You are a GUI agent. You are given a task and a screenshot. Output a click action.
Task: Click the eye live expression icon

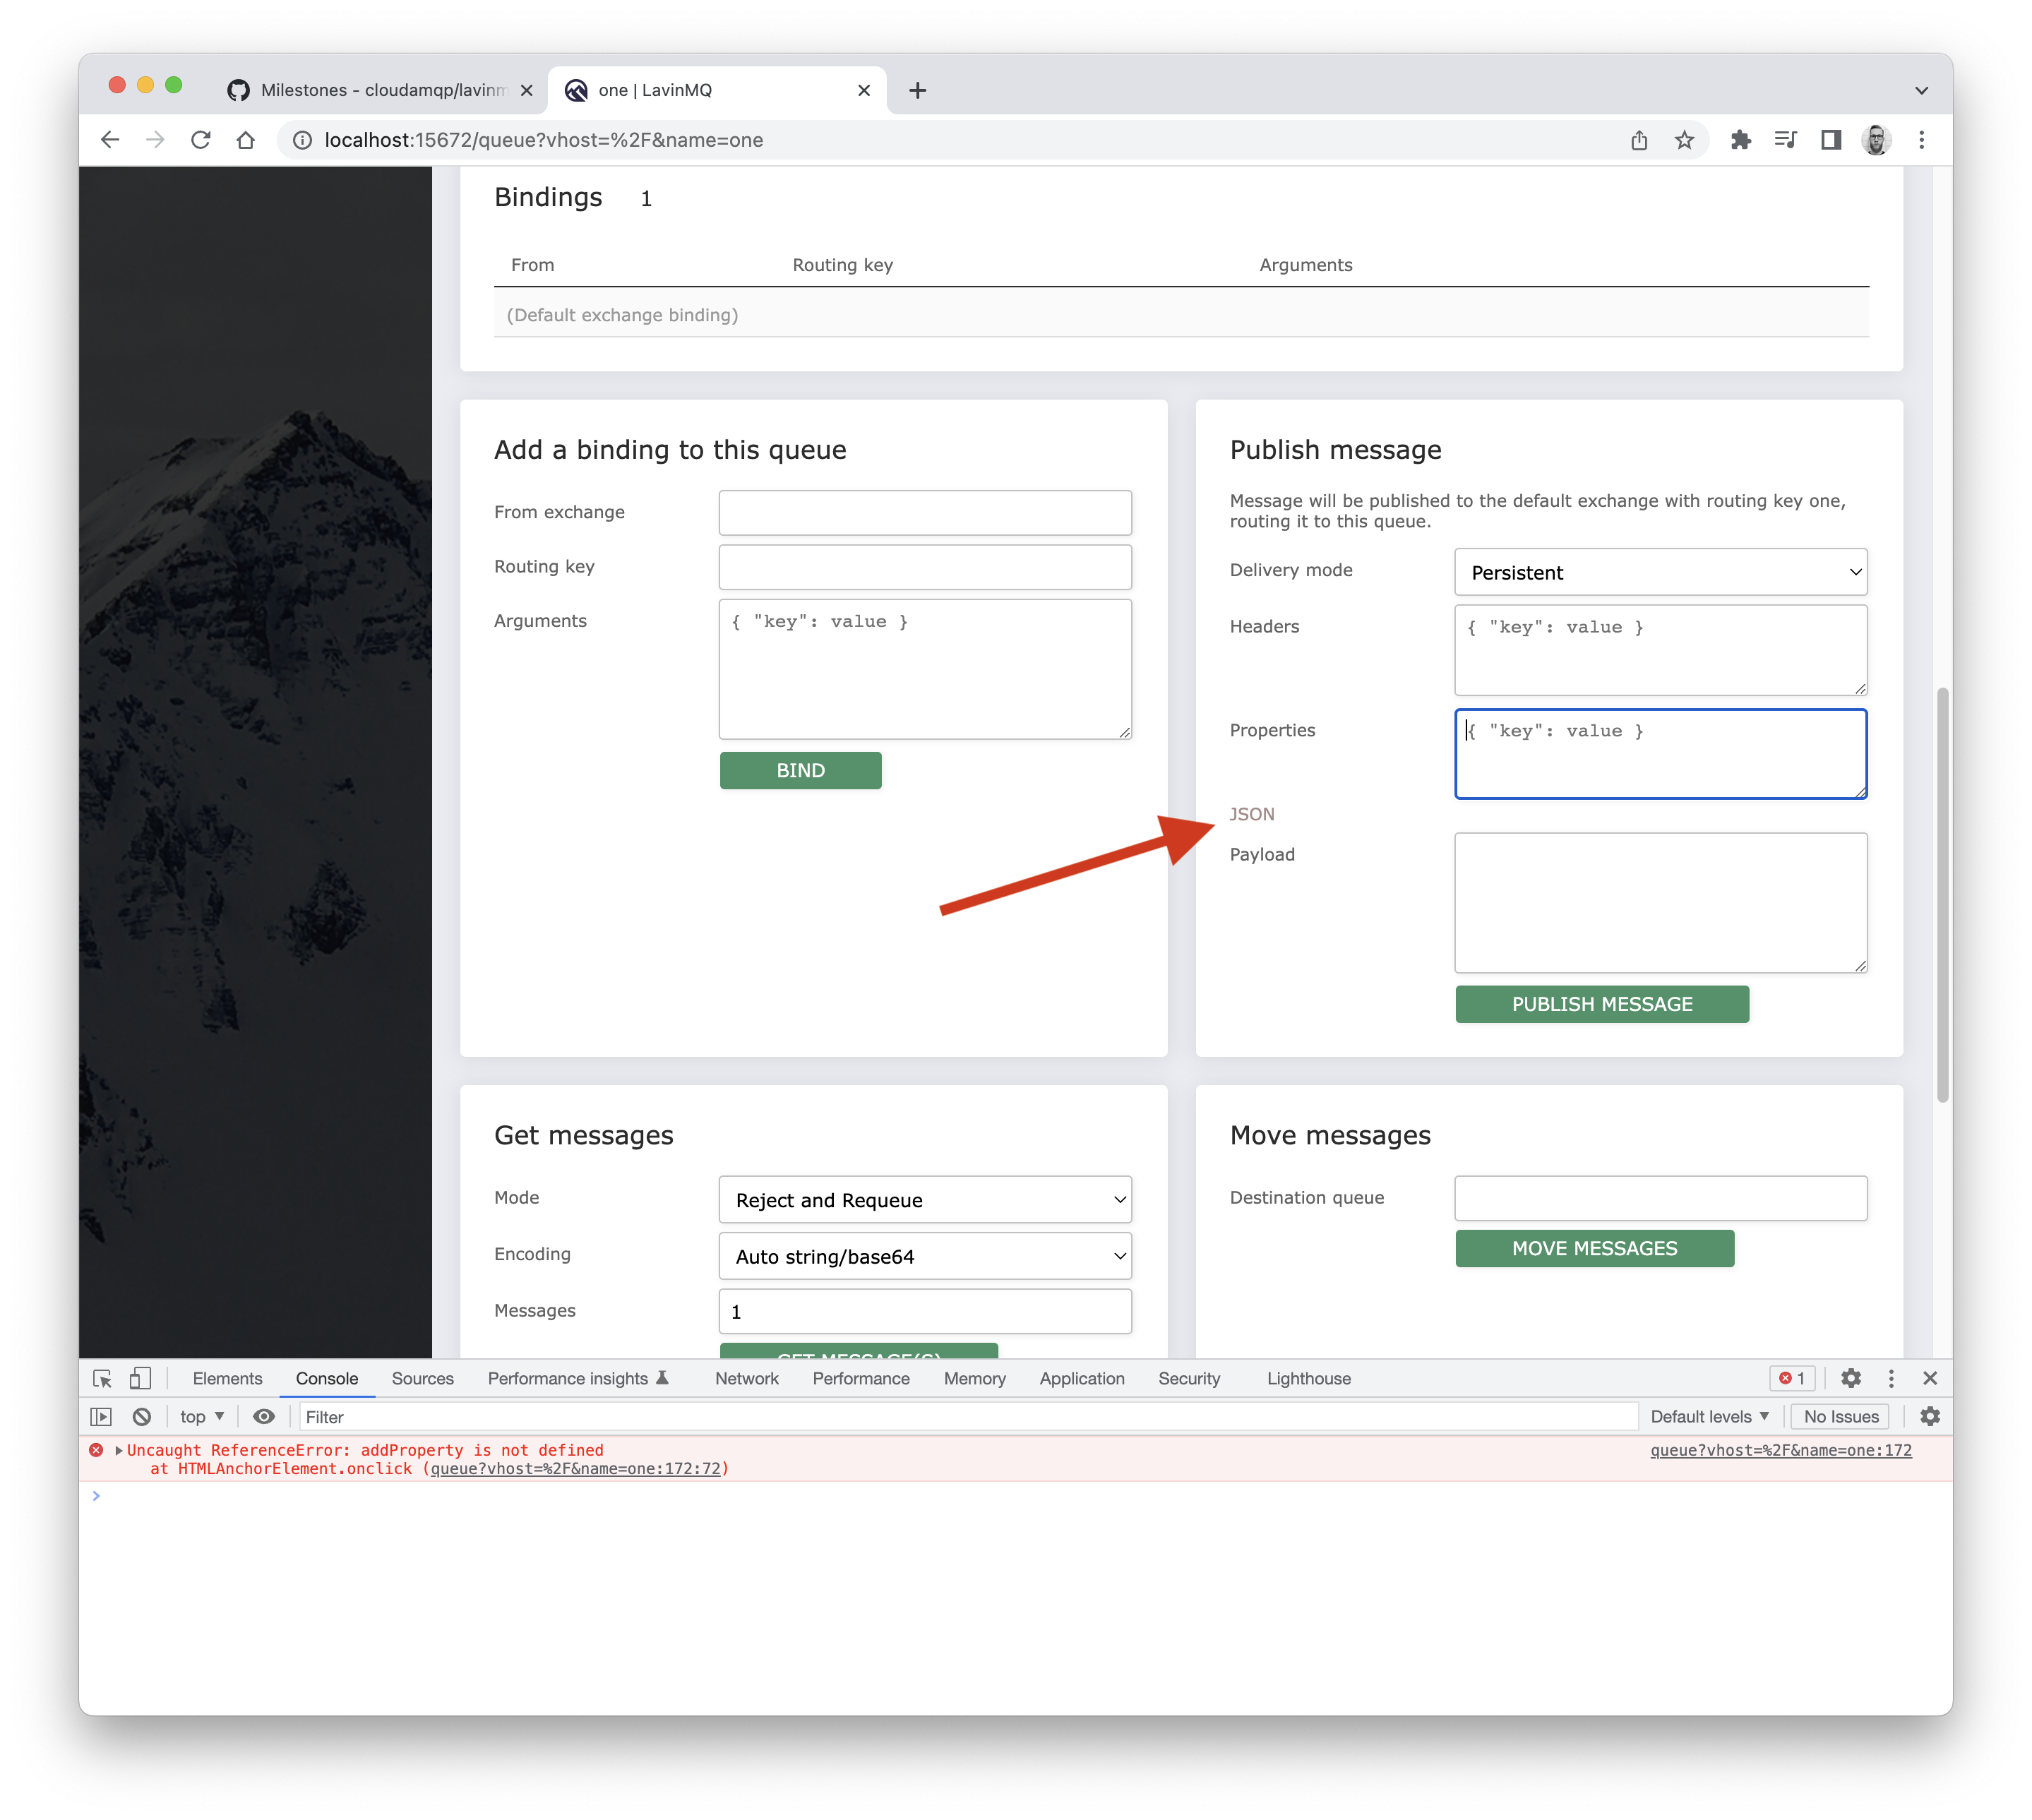pyautogui.click(x=264, y=1416)
